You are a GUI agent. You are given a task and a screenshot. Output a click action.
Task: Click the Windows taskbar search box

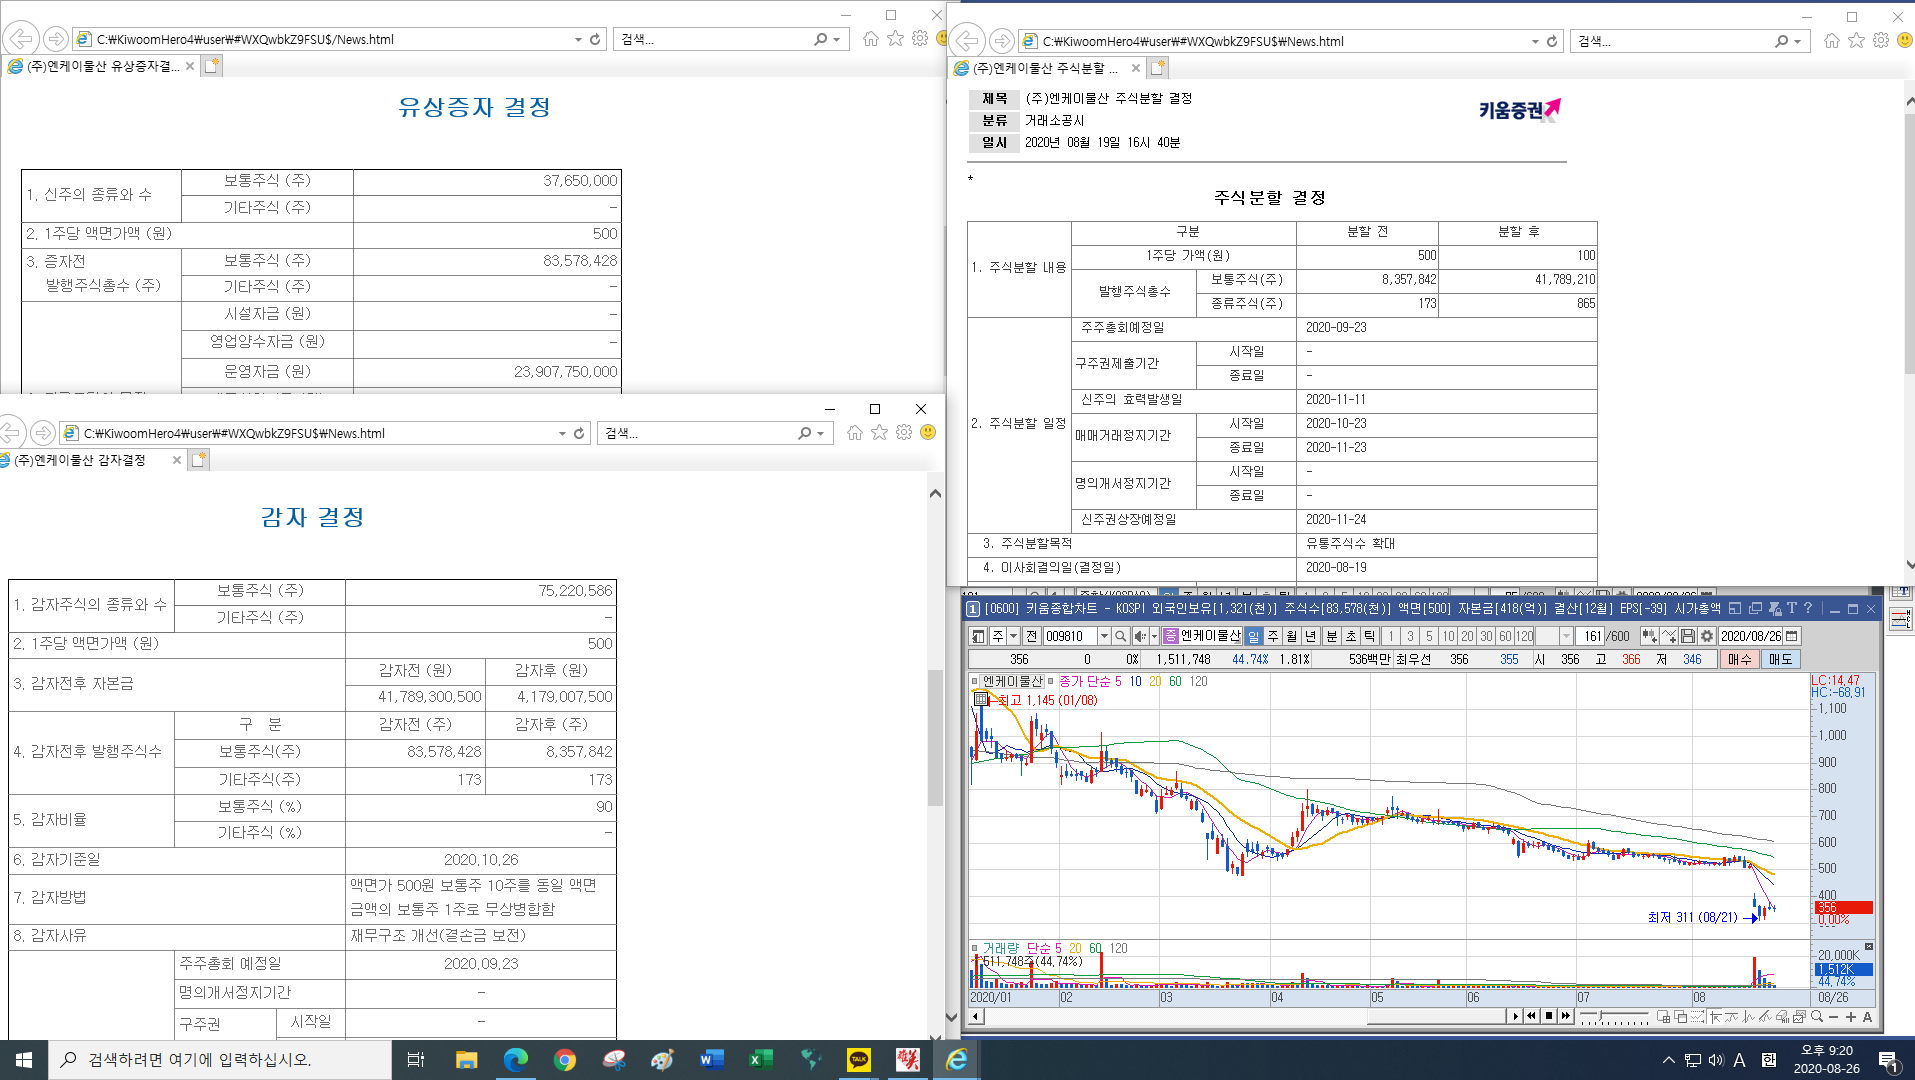point(219,1060)
